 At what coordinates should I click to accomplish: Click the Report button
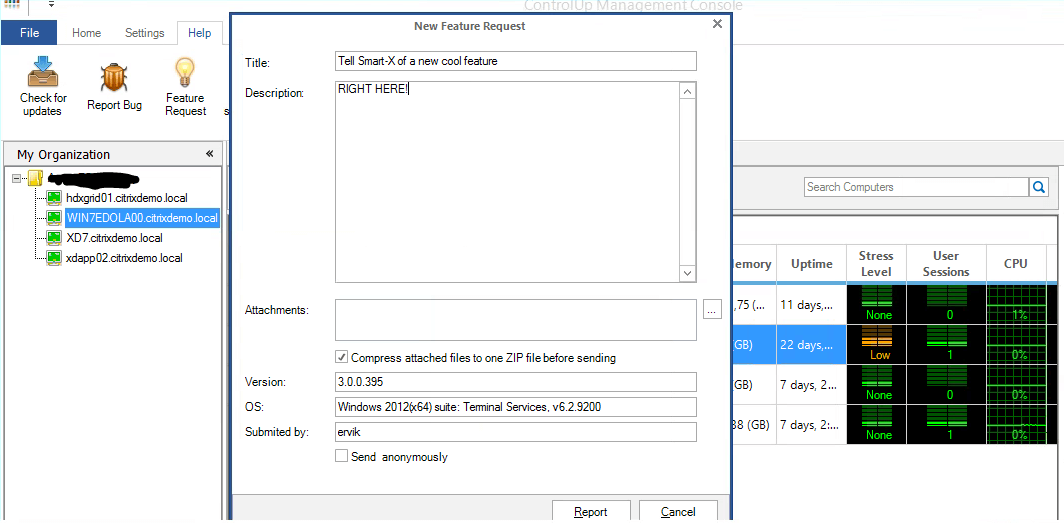click(591, 511)
